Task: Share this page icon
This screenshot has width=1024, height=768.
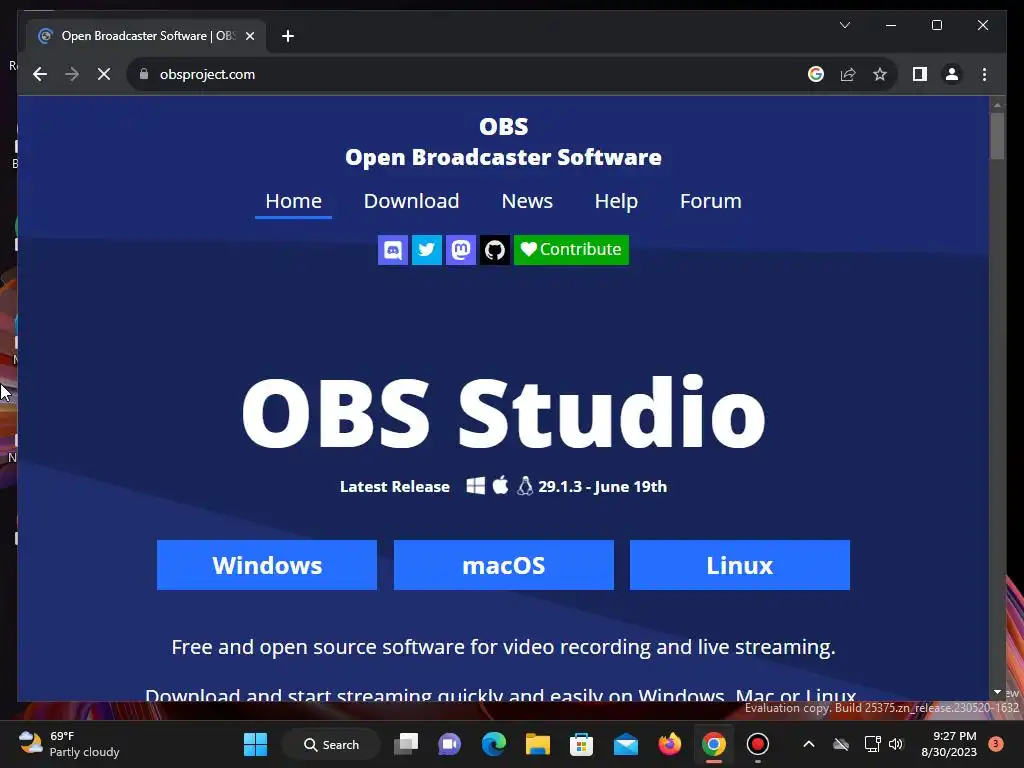Action: pos(848,74)
